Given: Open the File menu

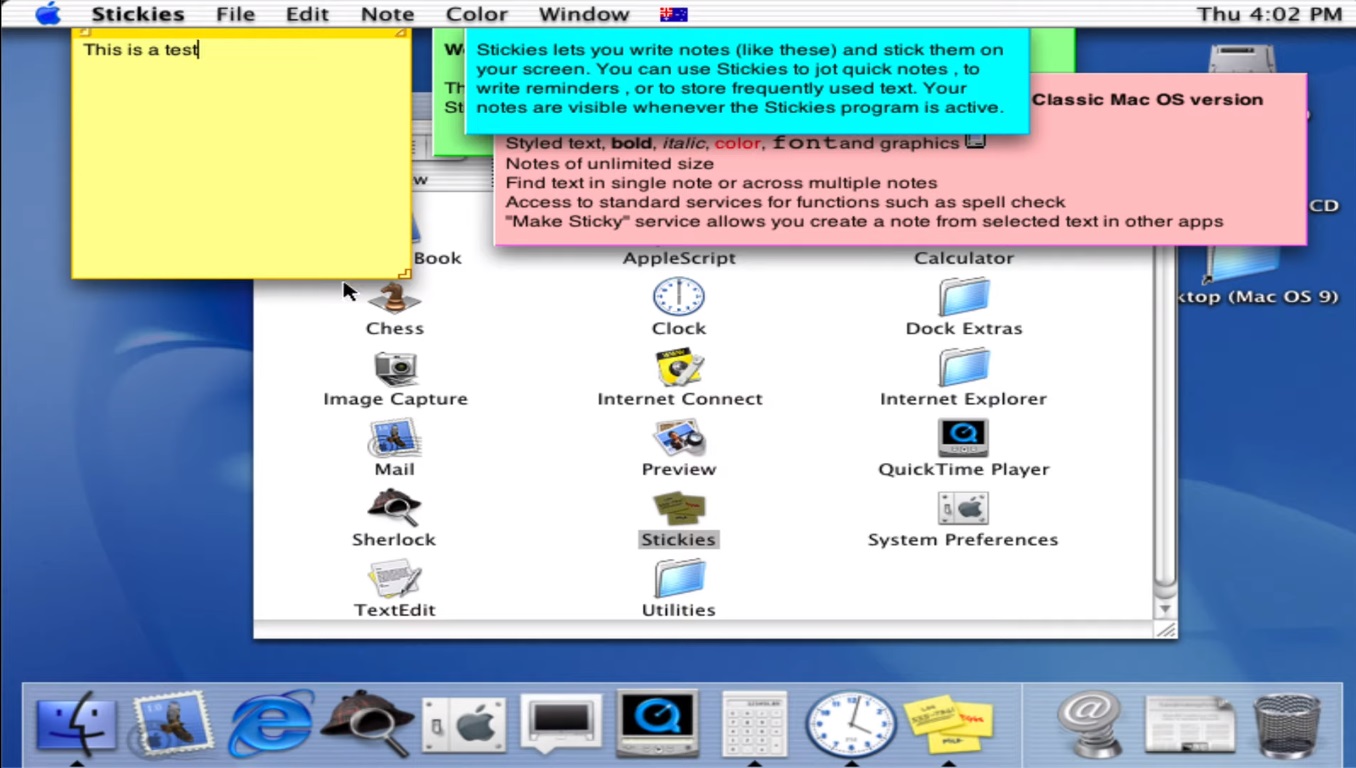Looking at the screenshot, I should 235,14.
